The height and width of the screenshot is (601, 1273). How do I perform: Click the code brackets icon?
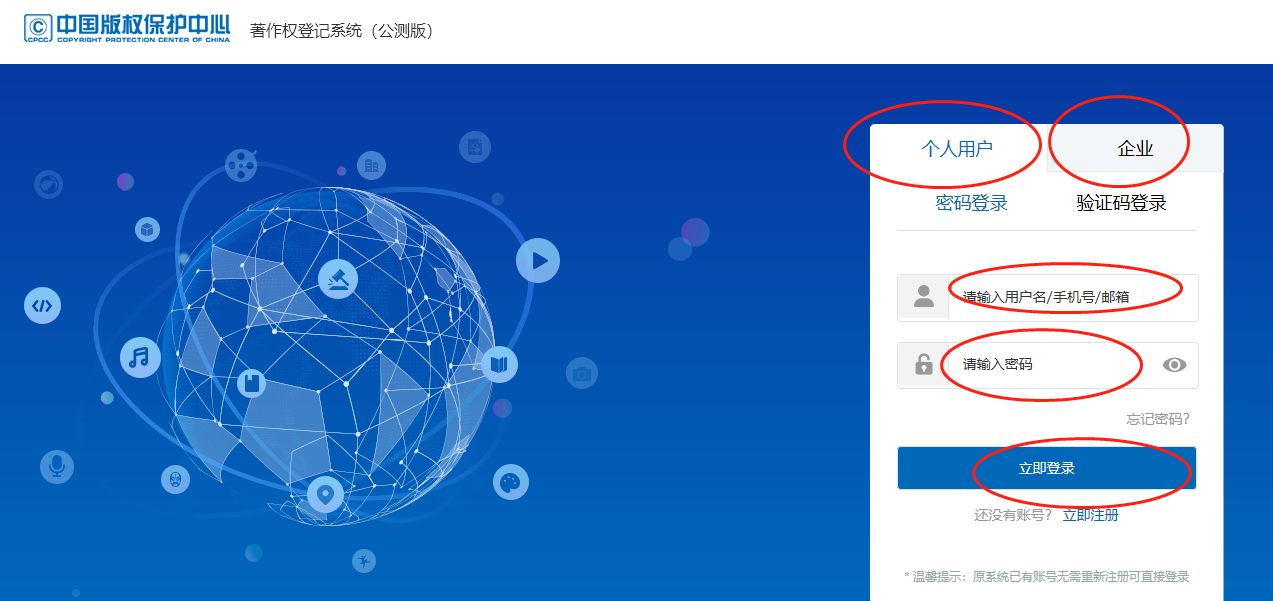pos(42,305)
